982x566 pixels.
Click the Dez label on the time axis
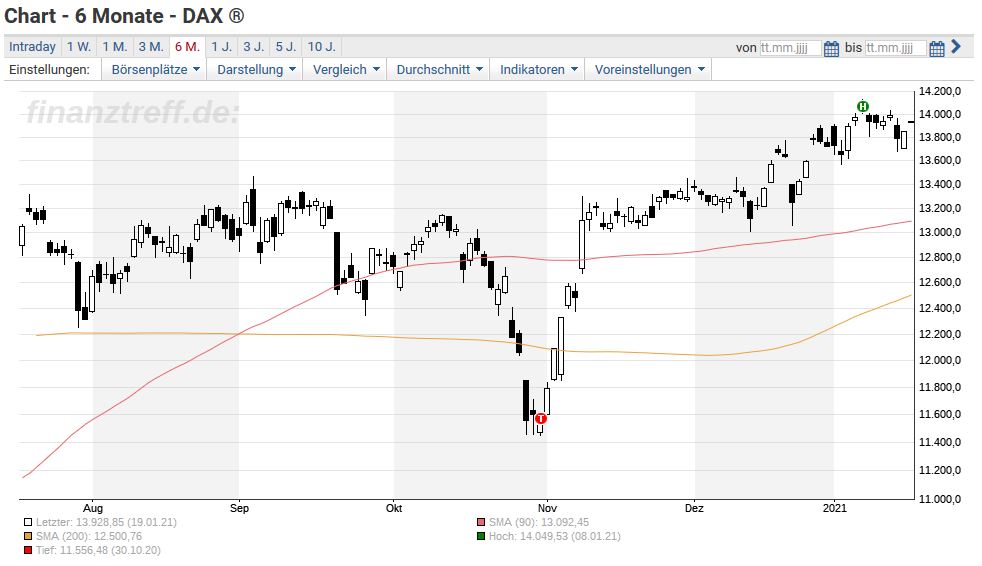pos(694,508)
